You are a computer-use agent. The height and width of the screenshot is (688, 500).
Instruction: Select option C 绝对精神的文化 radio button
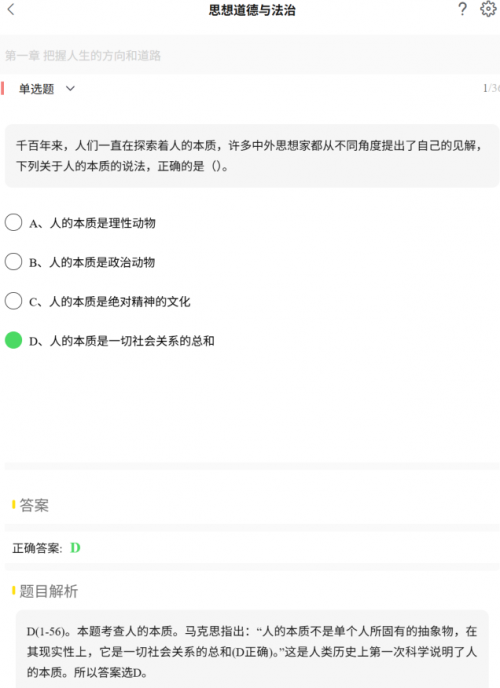(14, 301)
